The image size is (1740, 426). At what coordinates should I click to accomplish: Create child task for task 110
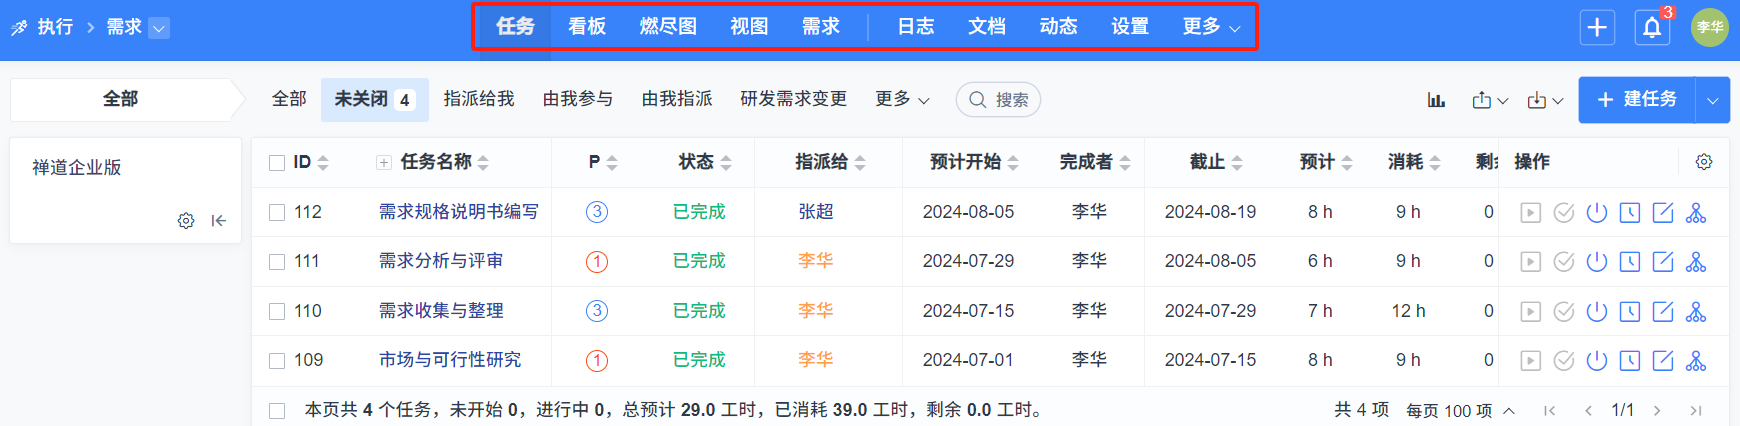pos(1696,311)
